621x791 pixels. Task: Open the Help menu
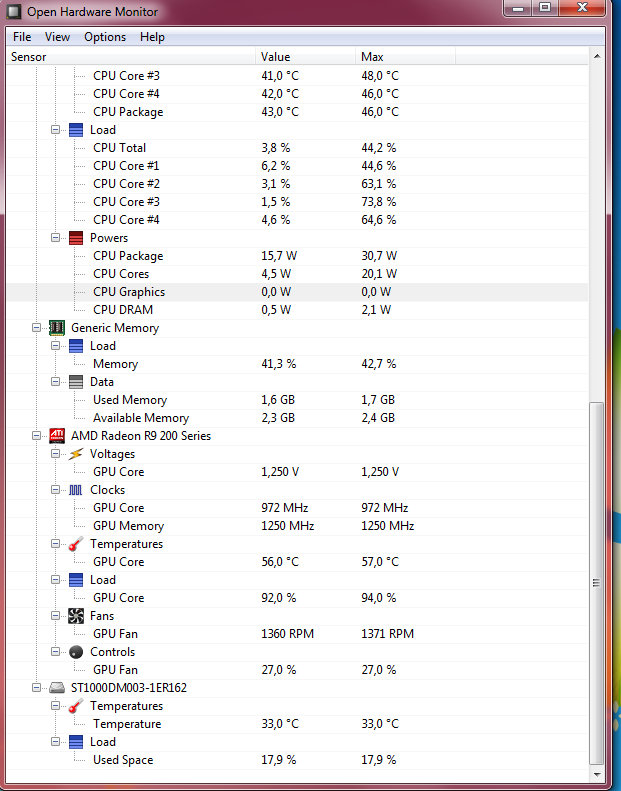point(152,37)
